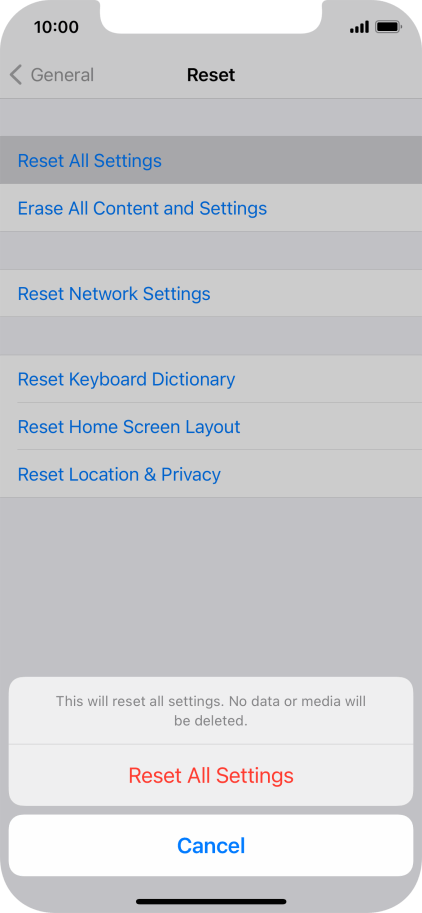Go back via the General label
The width and height of the screenshot is (422, 913).
pyautogui.click(x=62, y=75)
